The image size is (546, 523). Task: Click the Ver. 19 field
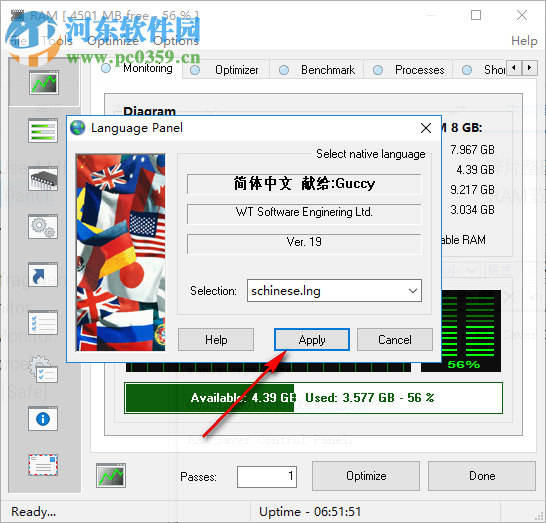point(304,243)
